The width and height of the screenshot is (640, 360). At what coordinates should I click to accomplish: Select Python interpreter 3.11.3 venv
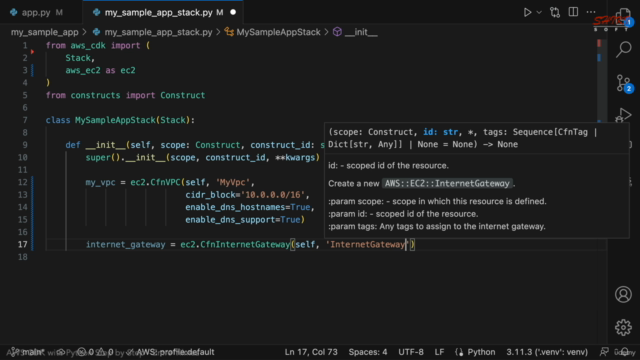547,352
